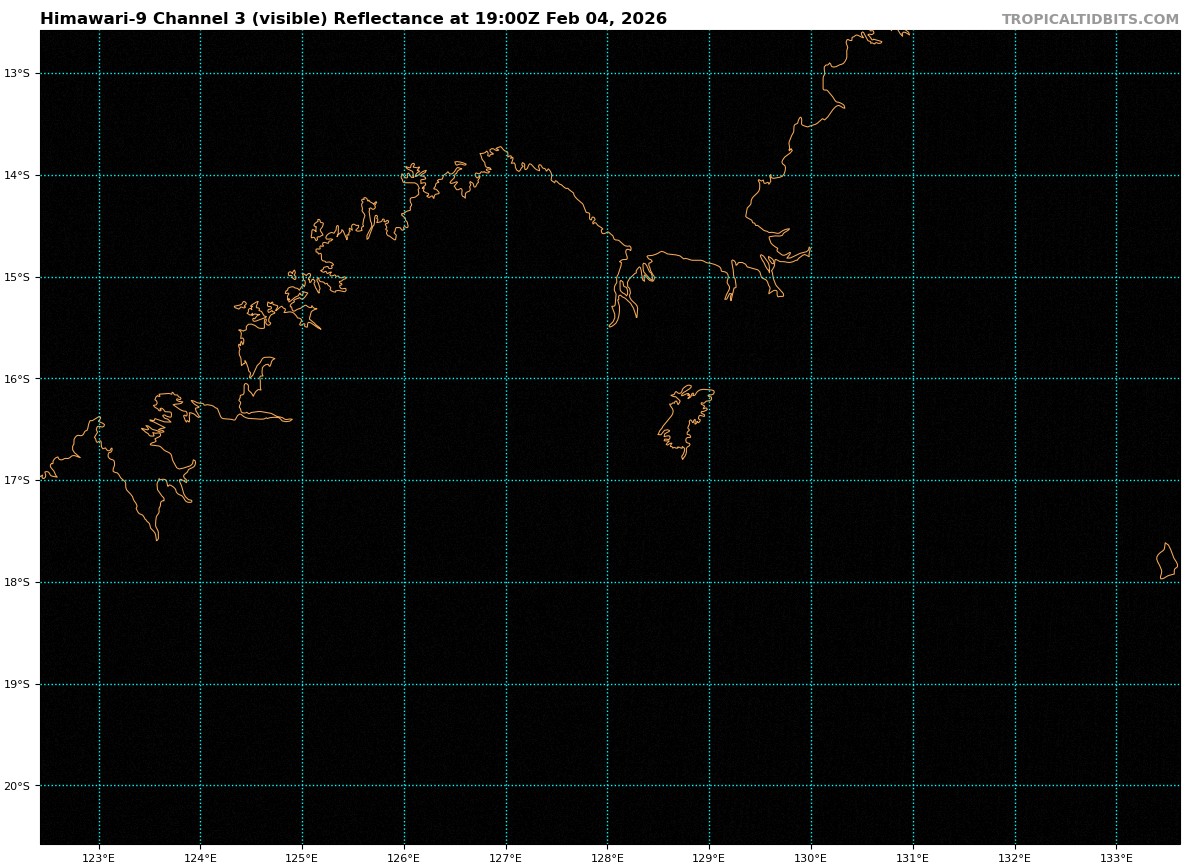Click the Himawari-9 Channel 3 title text
The height and width of the screenshot is (867, 1200).
(353, 19)
